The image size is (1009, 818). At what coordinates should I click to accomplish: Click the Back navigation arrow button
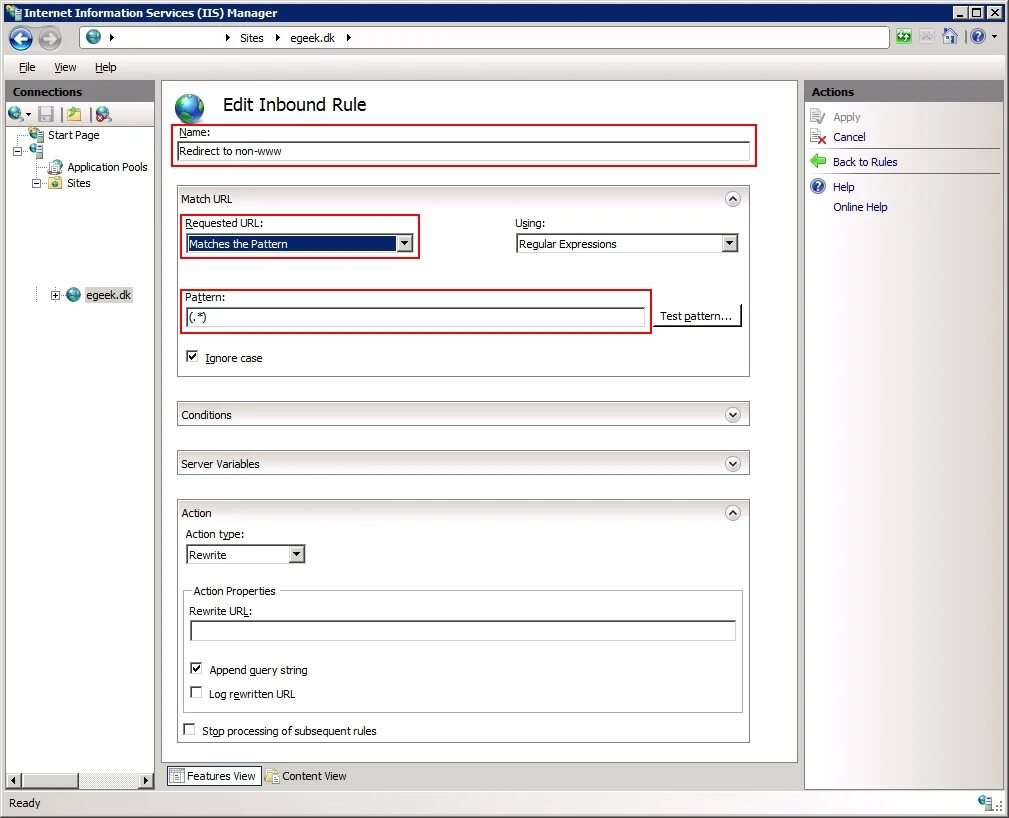pyautogui.click(x=21, y=39)
